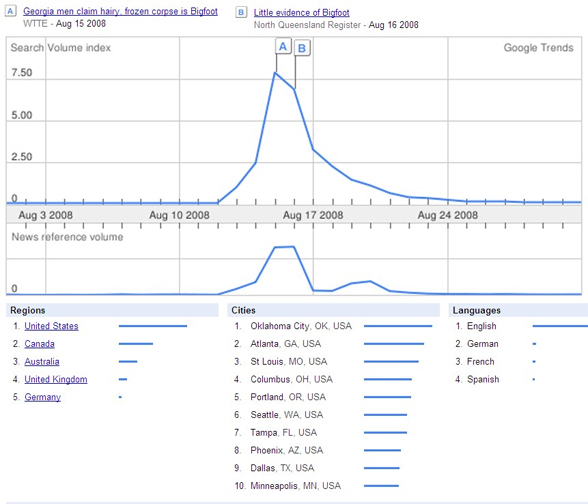
Task: Click the A icon beside the Georgia headline
Action: coord(10,11)
